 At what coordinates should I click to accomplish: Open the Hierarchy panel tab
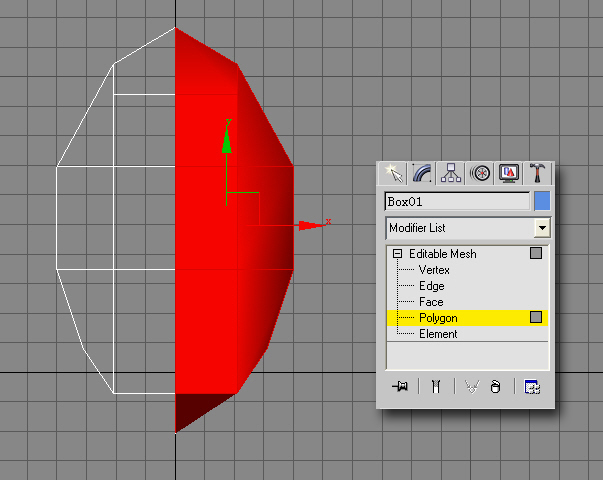(x=451, y=173)
